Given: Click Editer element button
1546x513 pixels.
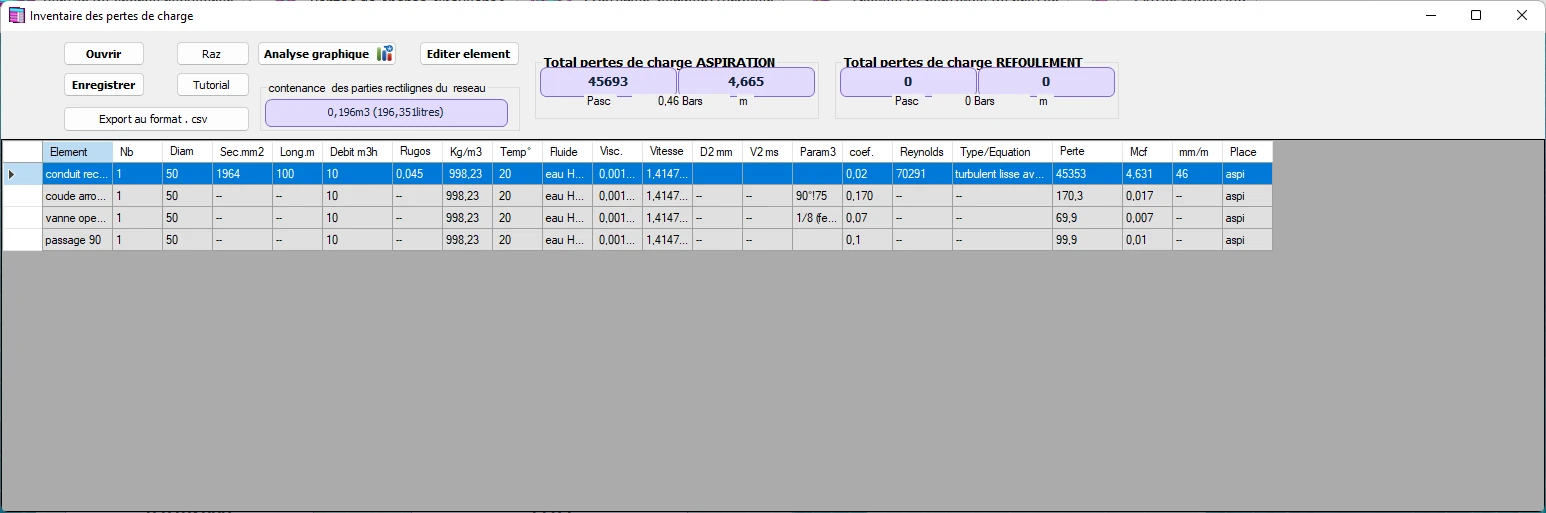Looking at the screenshot, I should coord(469,54).
